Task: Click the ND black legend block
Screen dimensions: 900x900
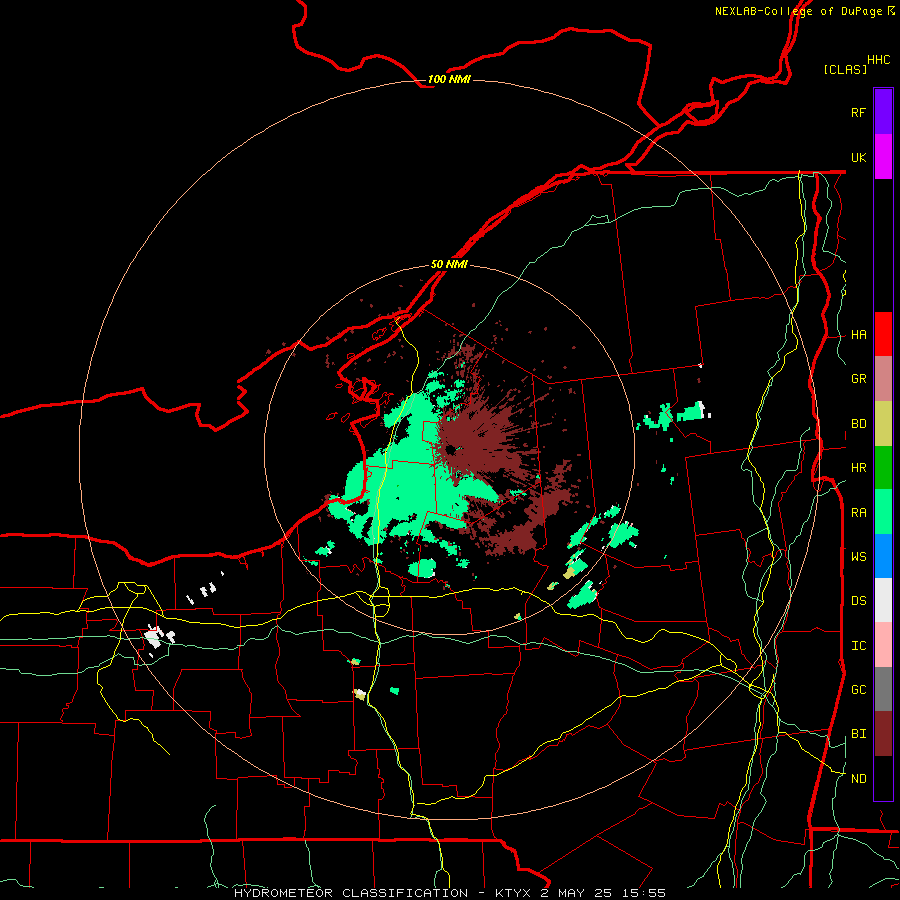Action: click(x=883, y=778)
